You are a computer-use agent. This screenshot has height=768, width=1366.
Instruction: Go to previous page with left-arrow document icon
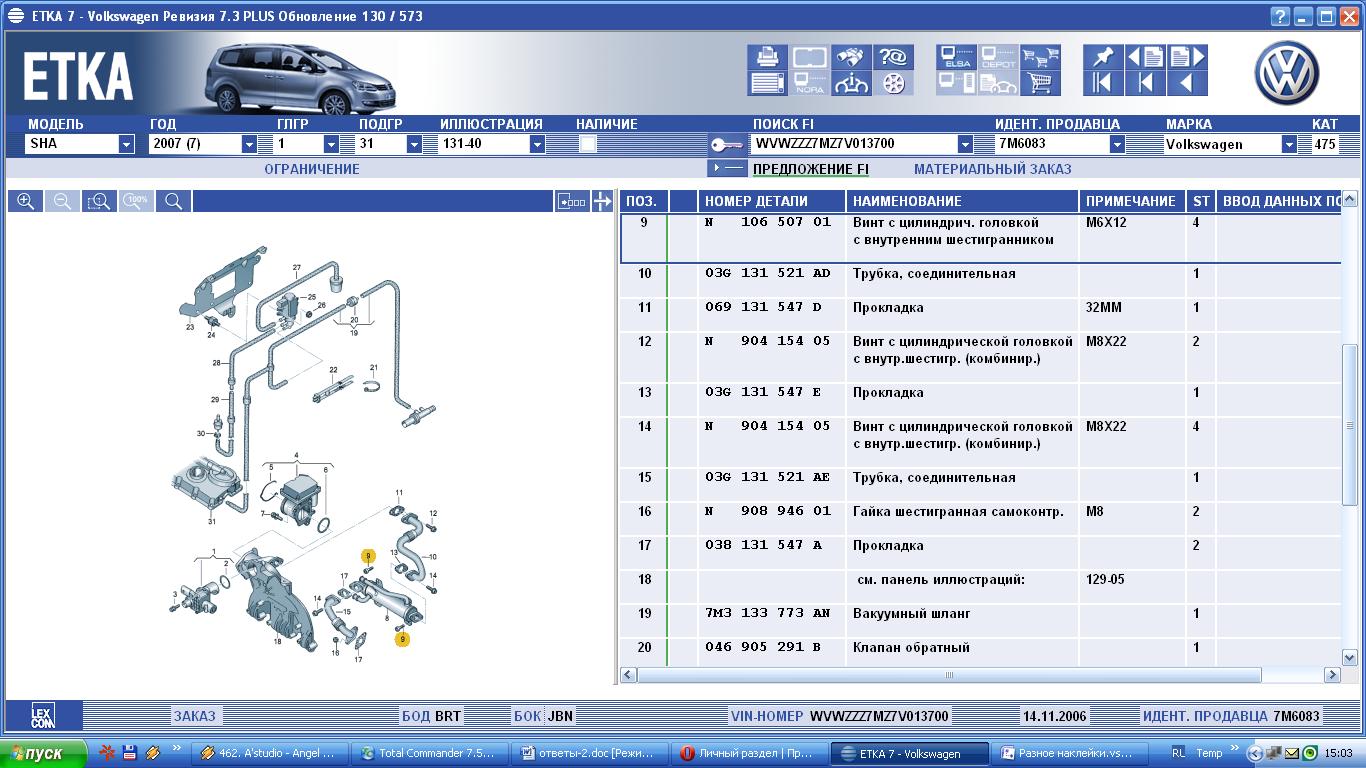point(1146,57)
